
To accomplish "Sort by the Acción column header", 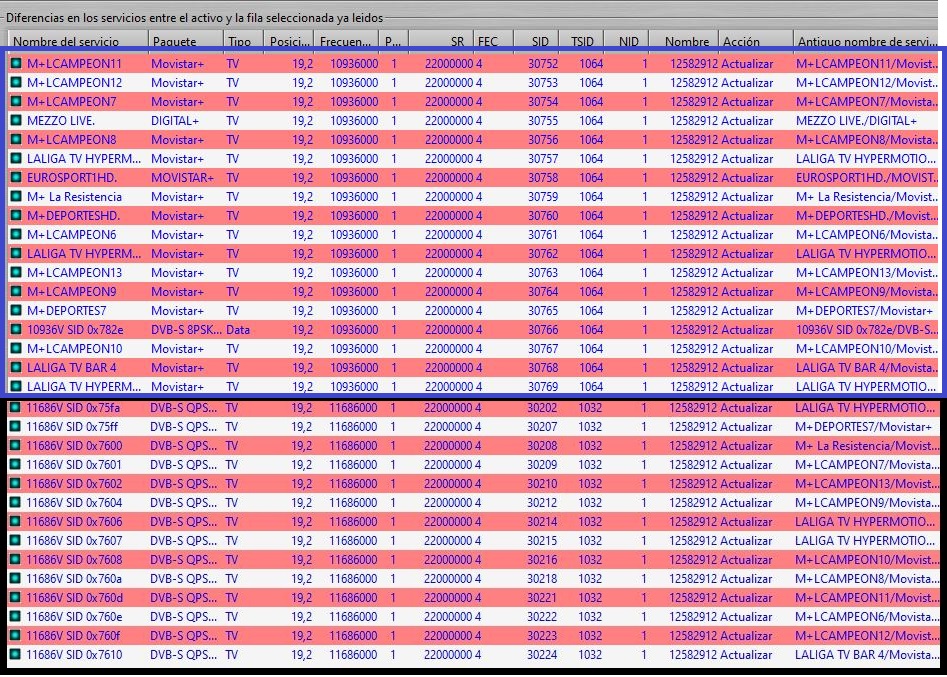I will [x=756, y=41].
